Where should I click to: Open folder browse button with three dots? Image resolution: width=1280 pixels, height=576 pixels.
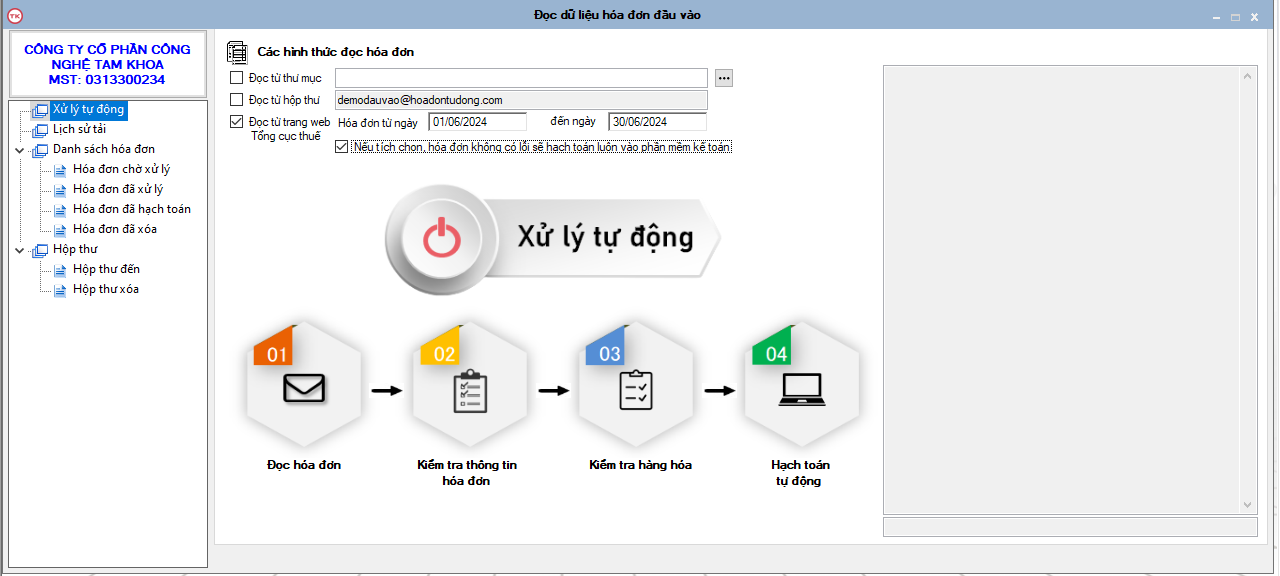pyautogui.click(x=724, y=78)
